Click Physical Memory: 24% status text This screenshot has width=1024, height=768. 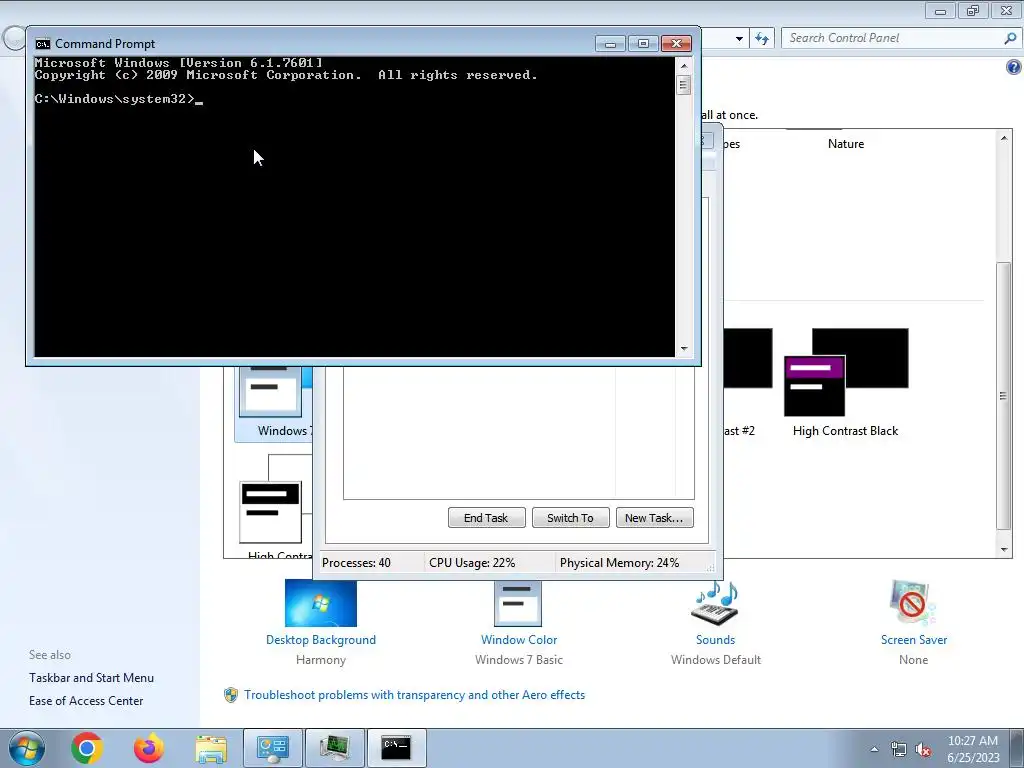619,563
